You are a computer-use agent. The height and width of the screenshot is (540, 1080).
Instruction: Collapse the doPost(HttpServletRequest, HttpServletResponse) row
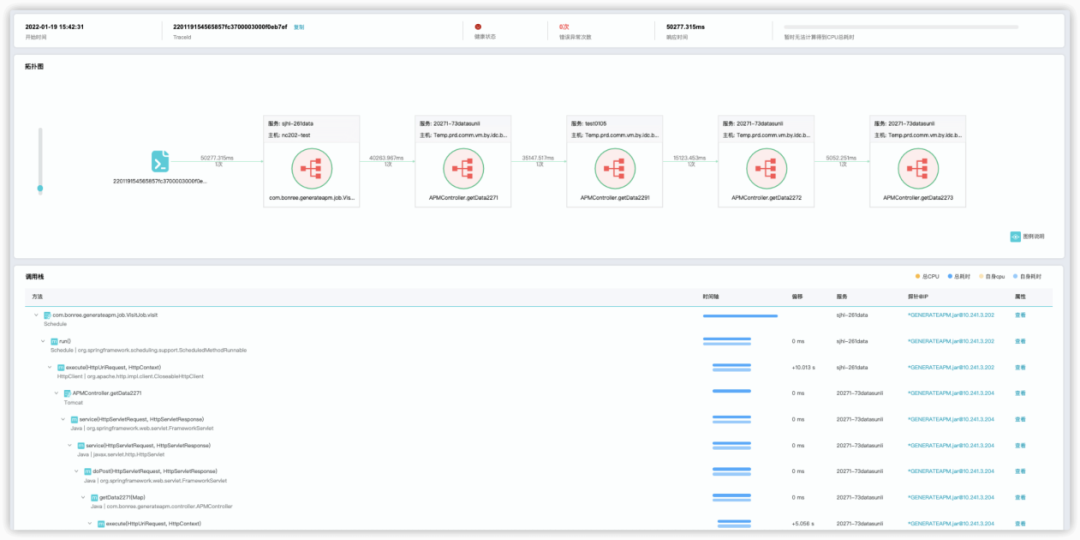coord(75,471)
